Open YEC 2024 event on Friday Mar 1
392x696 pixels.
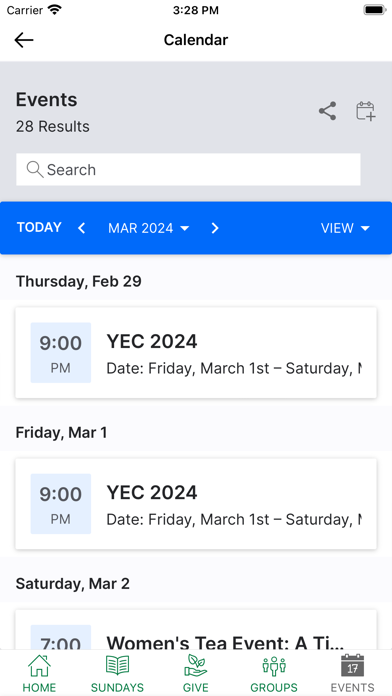pos(196,504)
